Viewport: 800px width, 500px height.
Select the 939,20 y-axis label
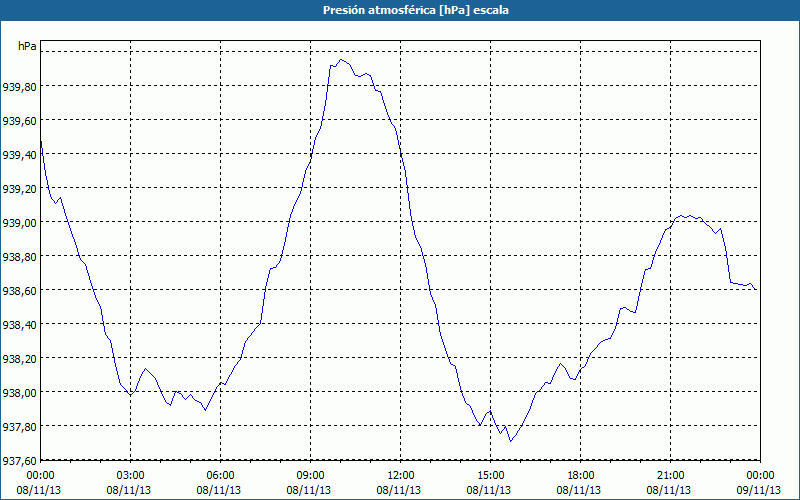pos(19,189)
